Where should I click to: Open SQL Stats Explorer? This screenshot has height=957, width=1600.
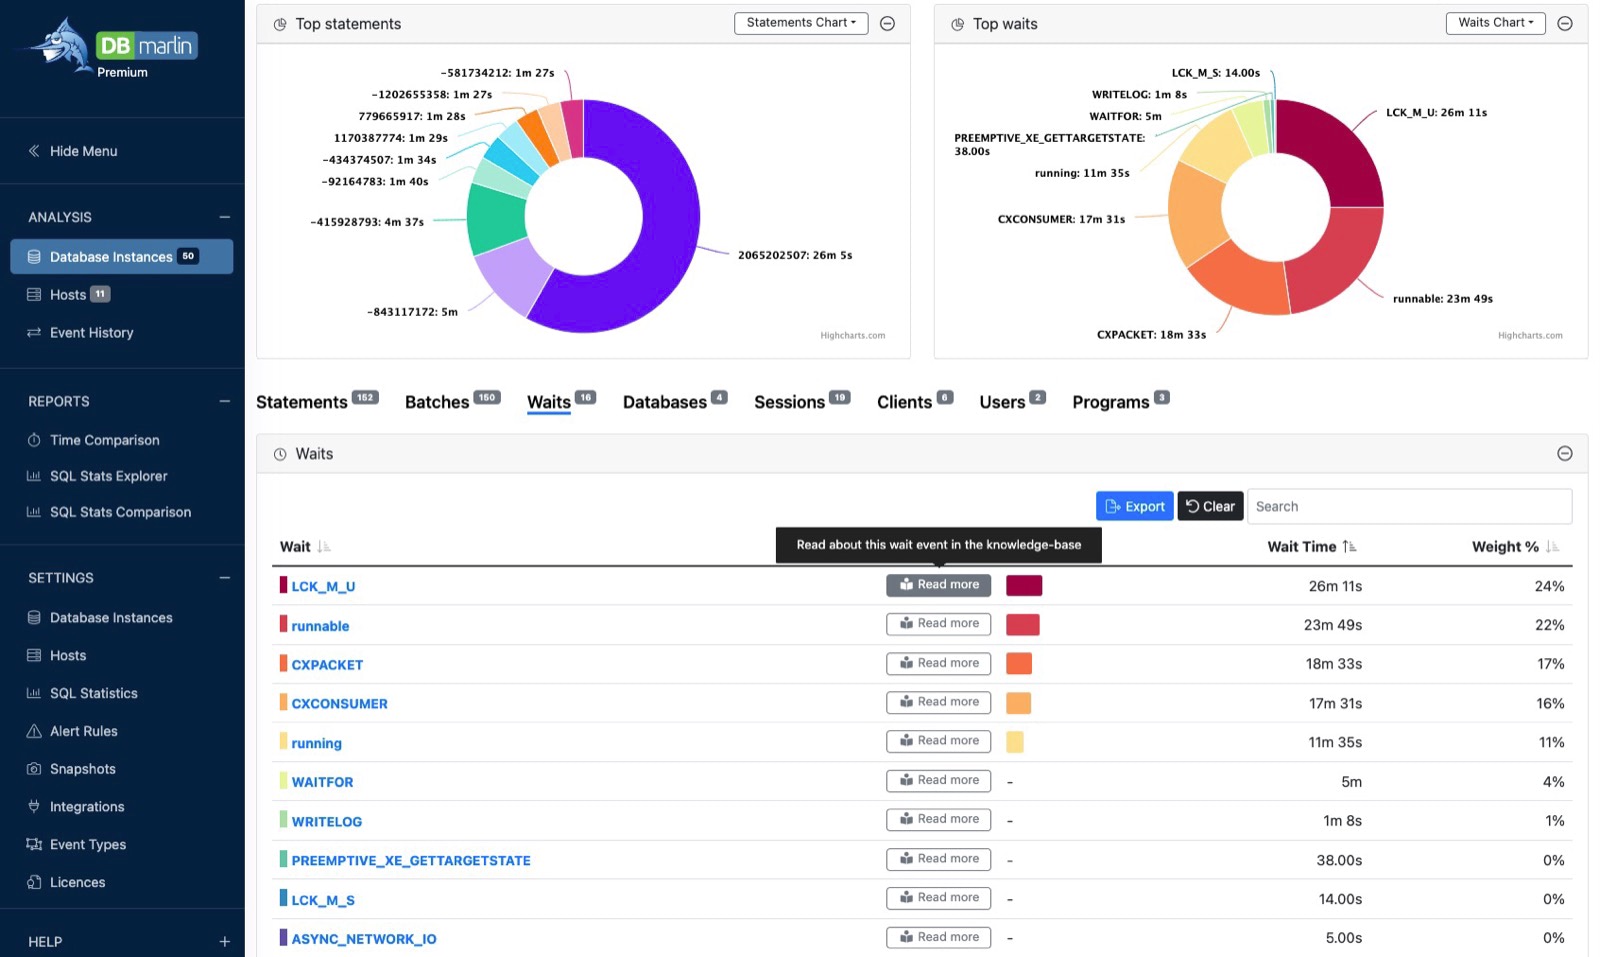click(x=97, y=476)
